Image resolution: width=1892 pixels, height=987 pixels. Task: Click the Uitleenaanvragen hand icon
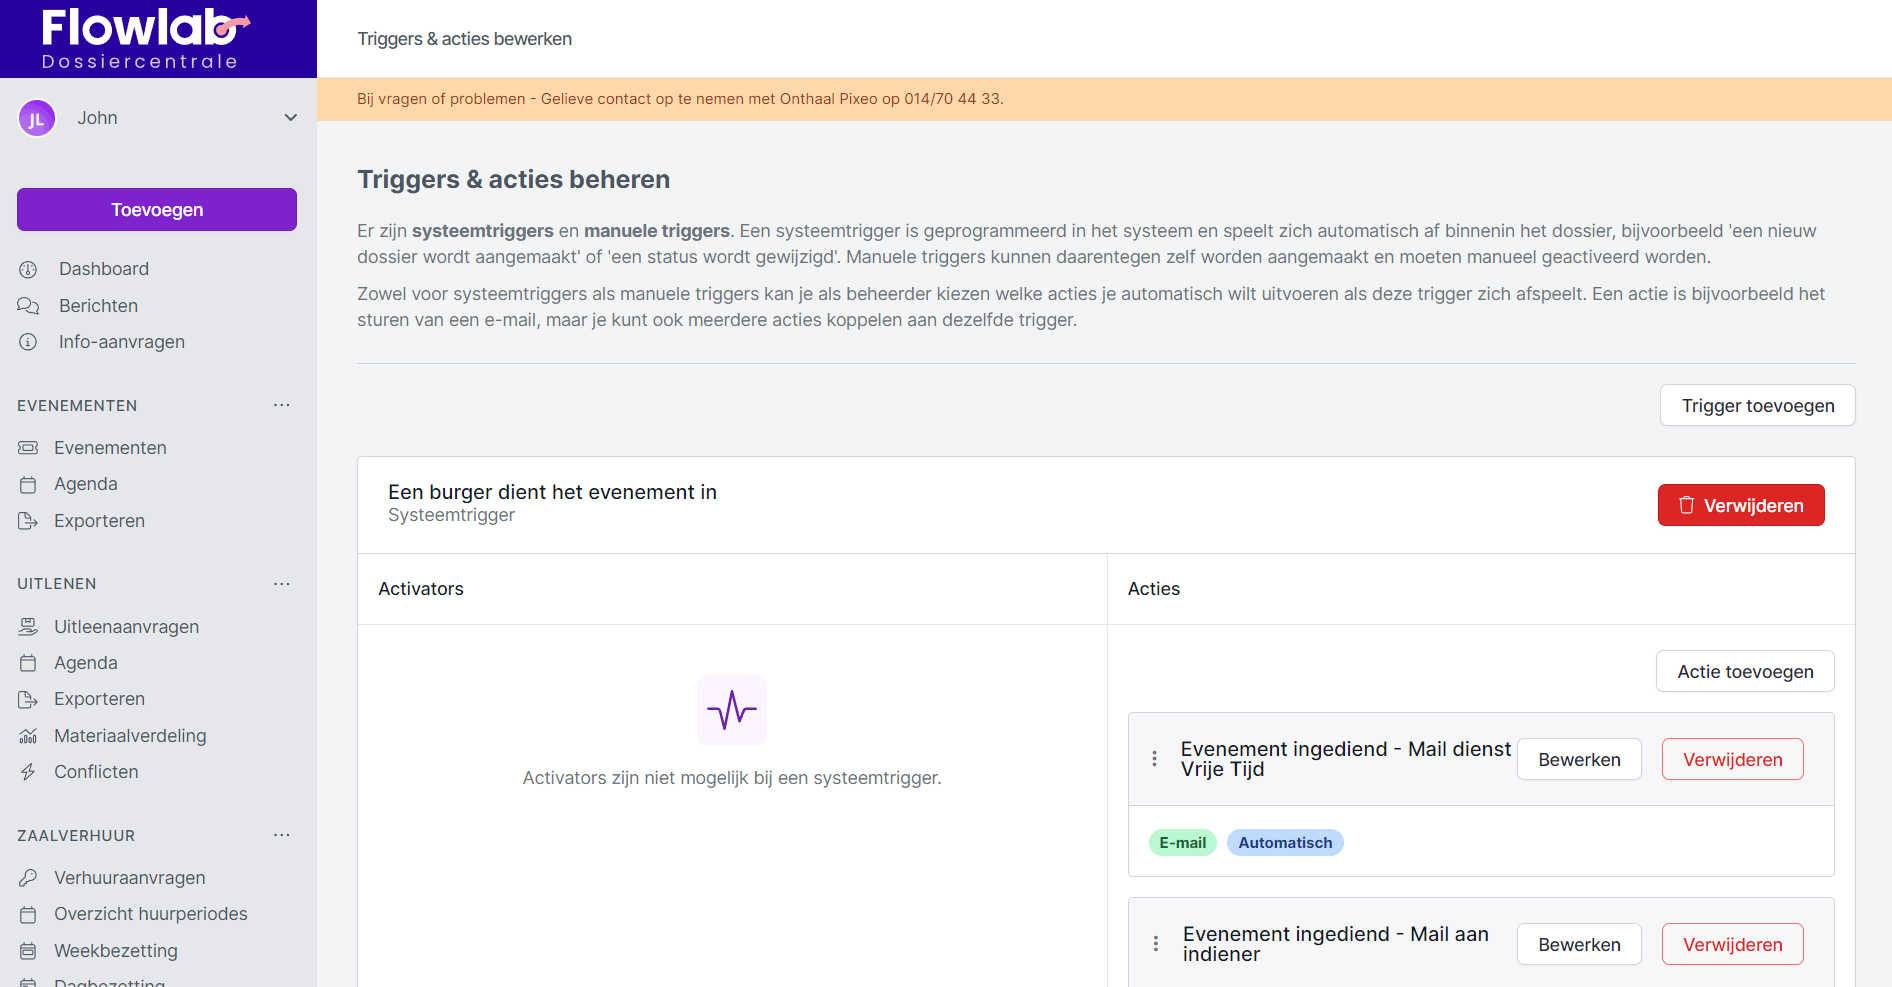(28, 627)
